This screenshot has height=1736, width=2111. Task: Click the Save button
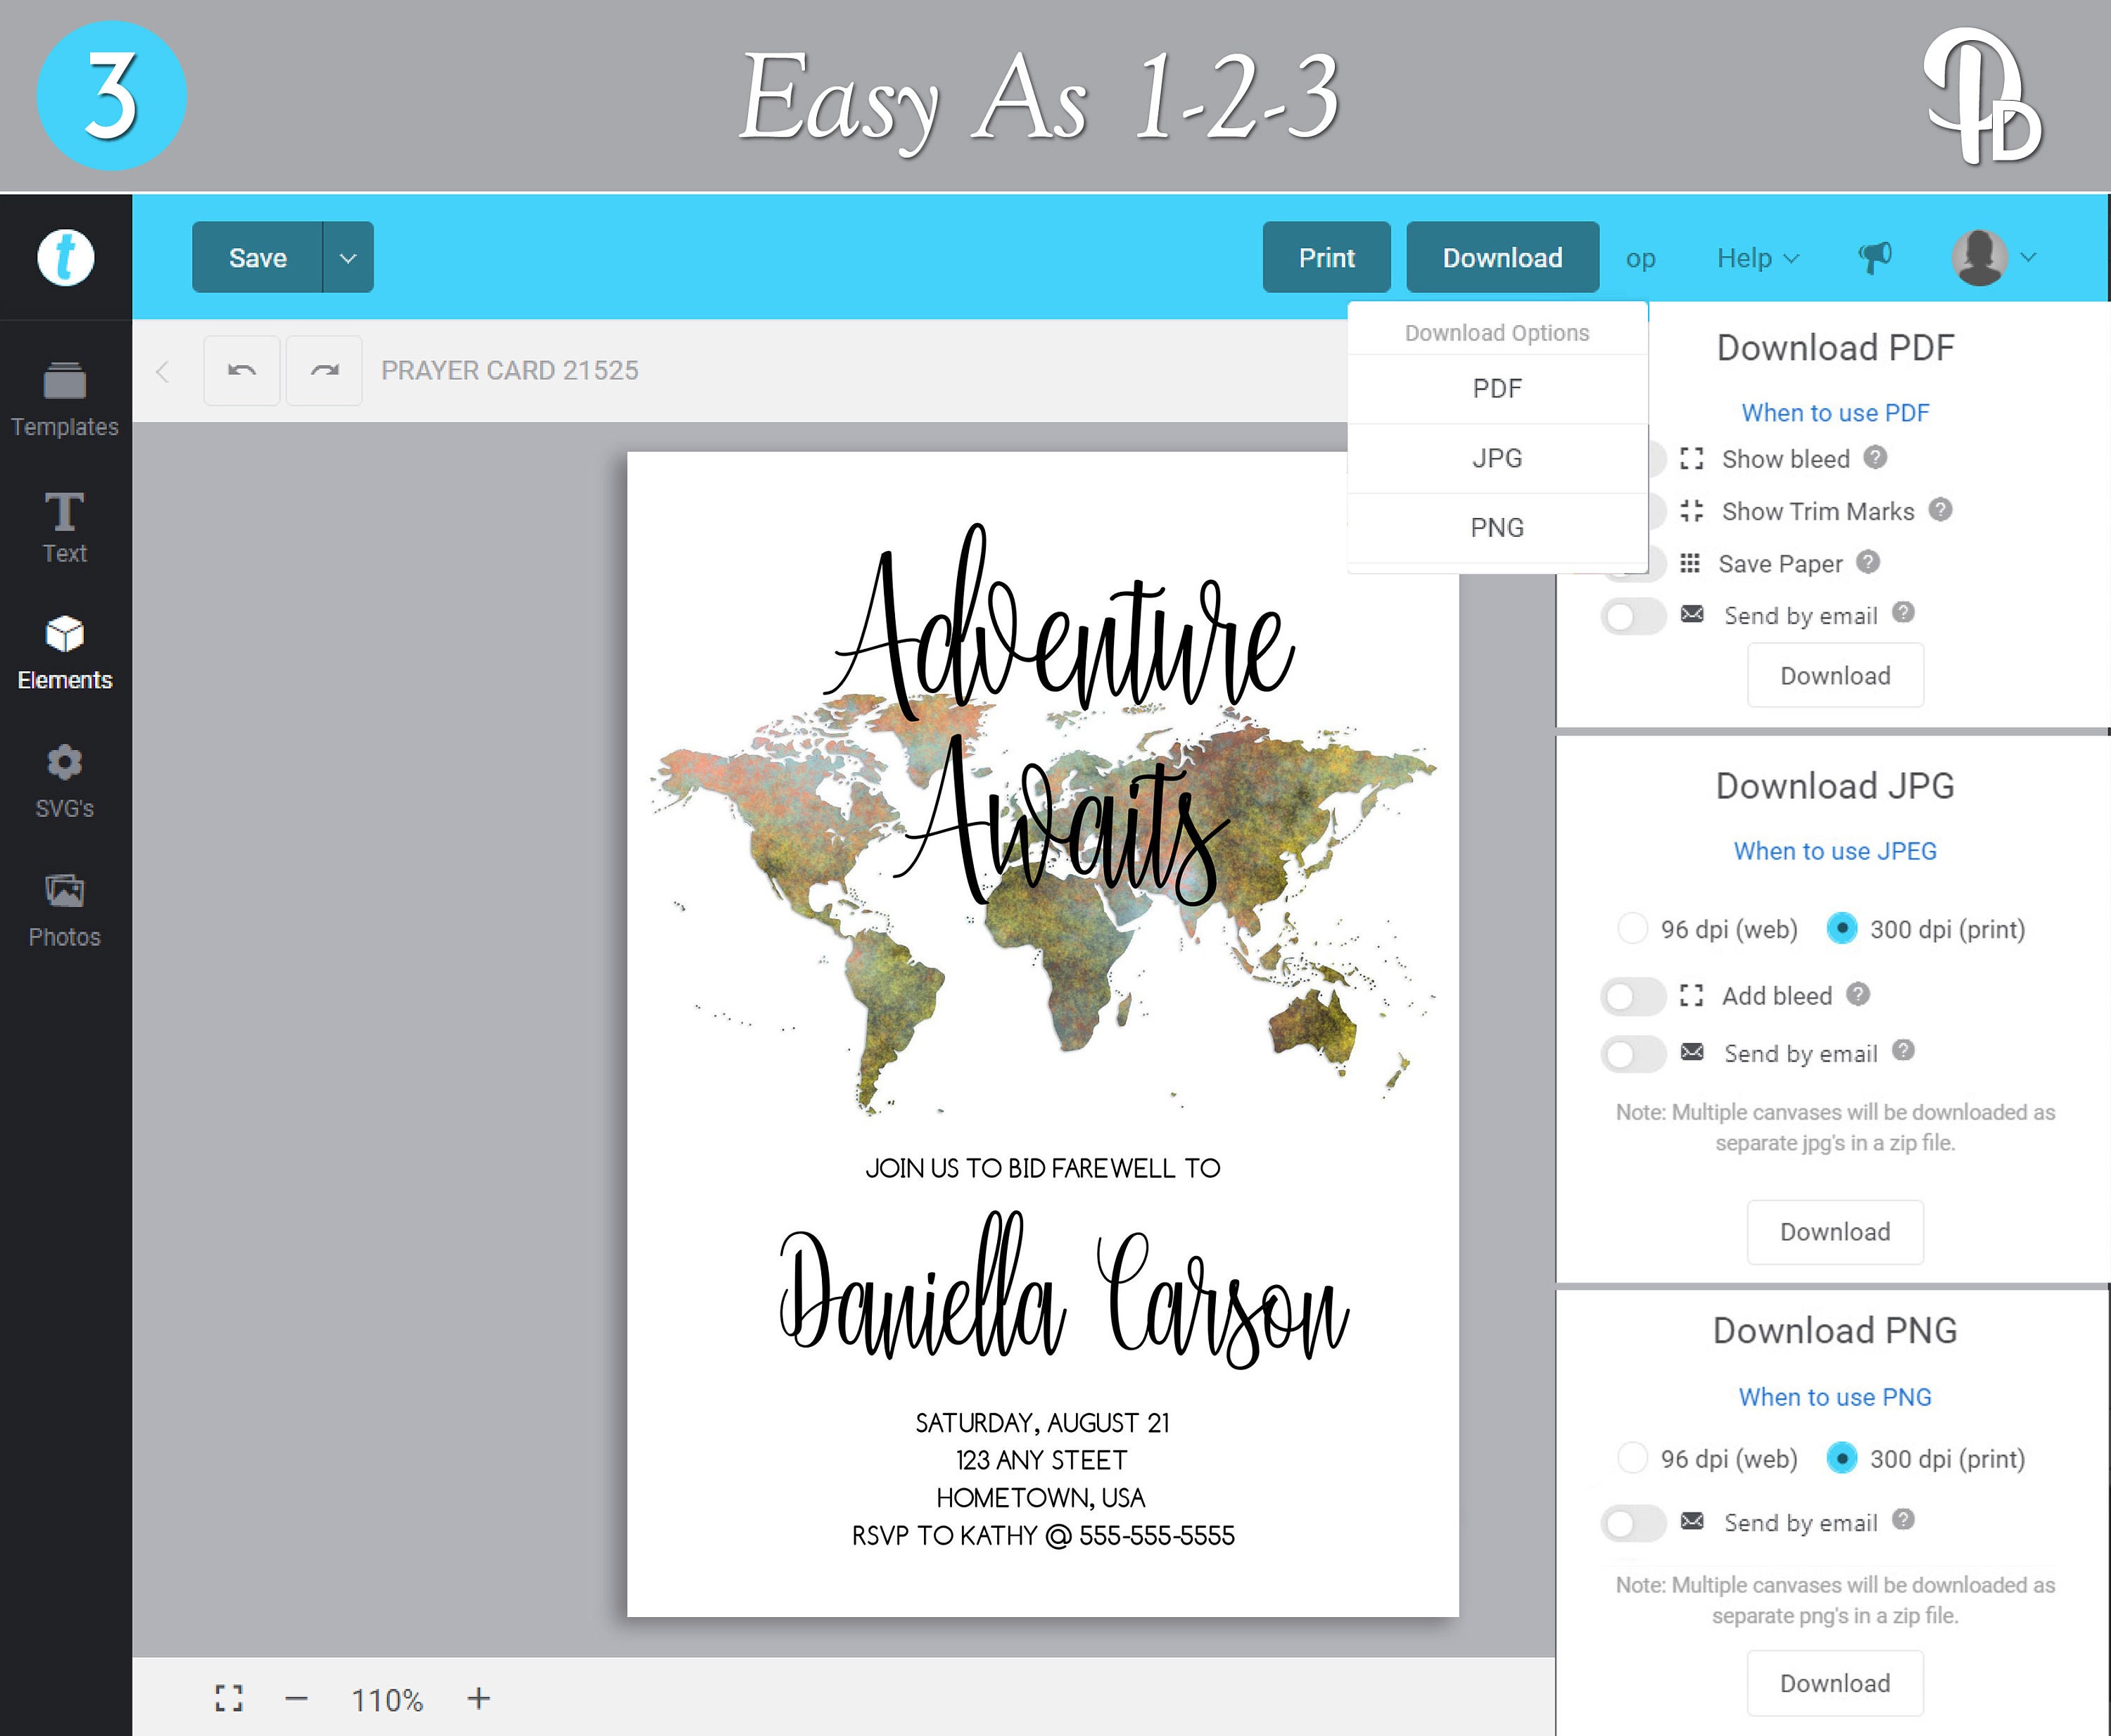tap(258, 257)
